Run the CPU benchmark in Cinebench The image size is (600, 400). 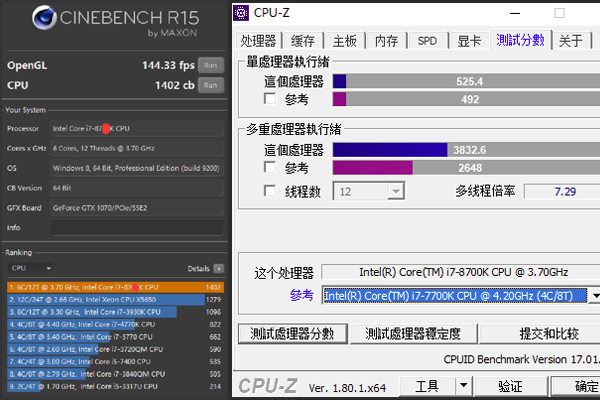[210, 85]
